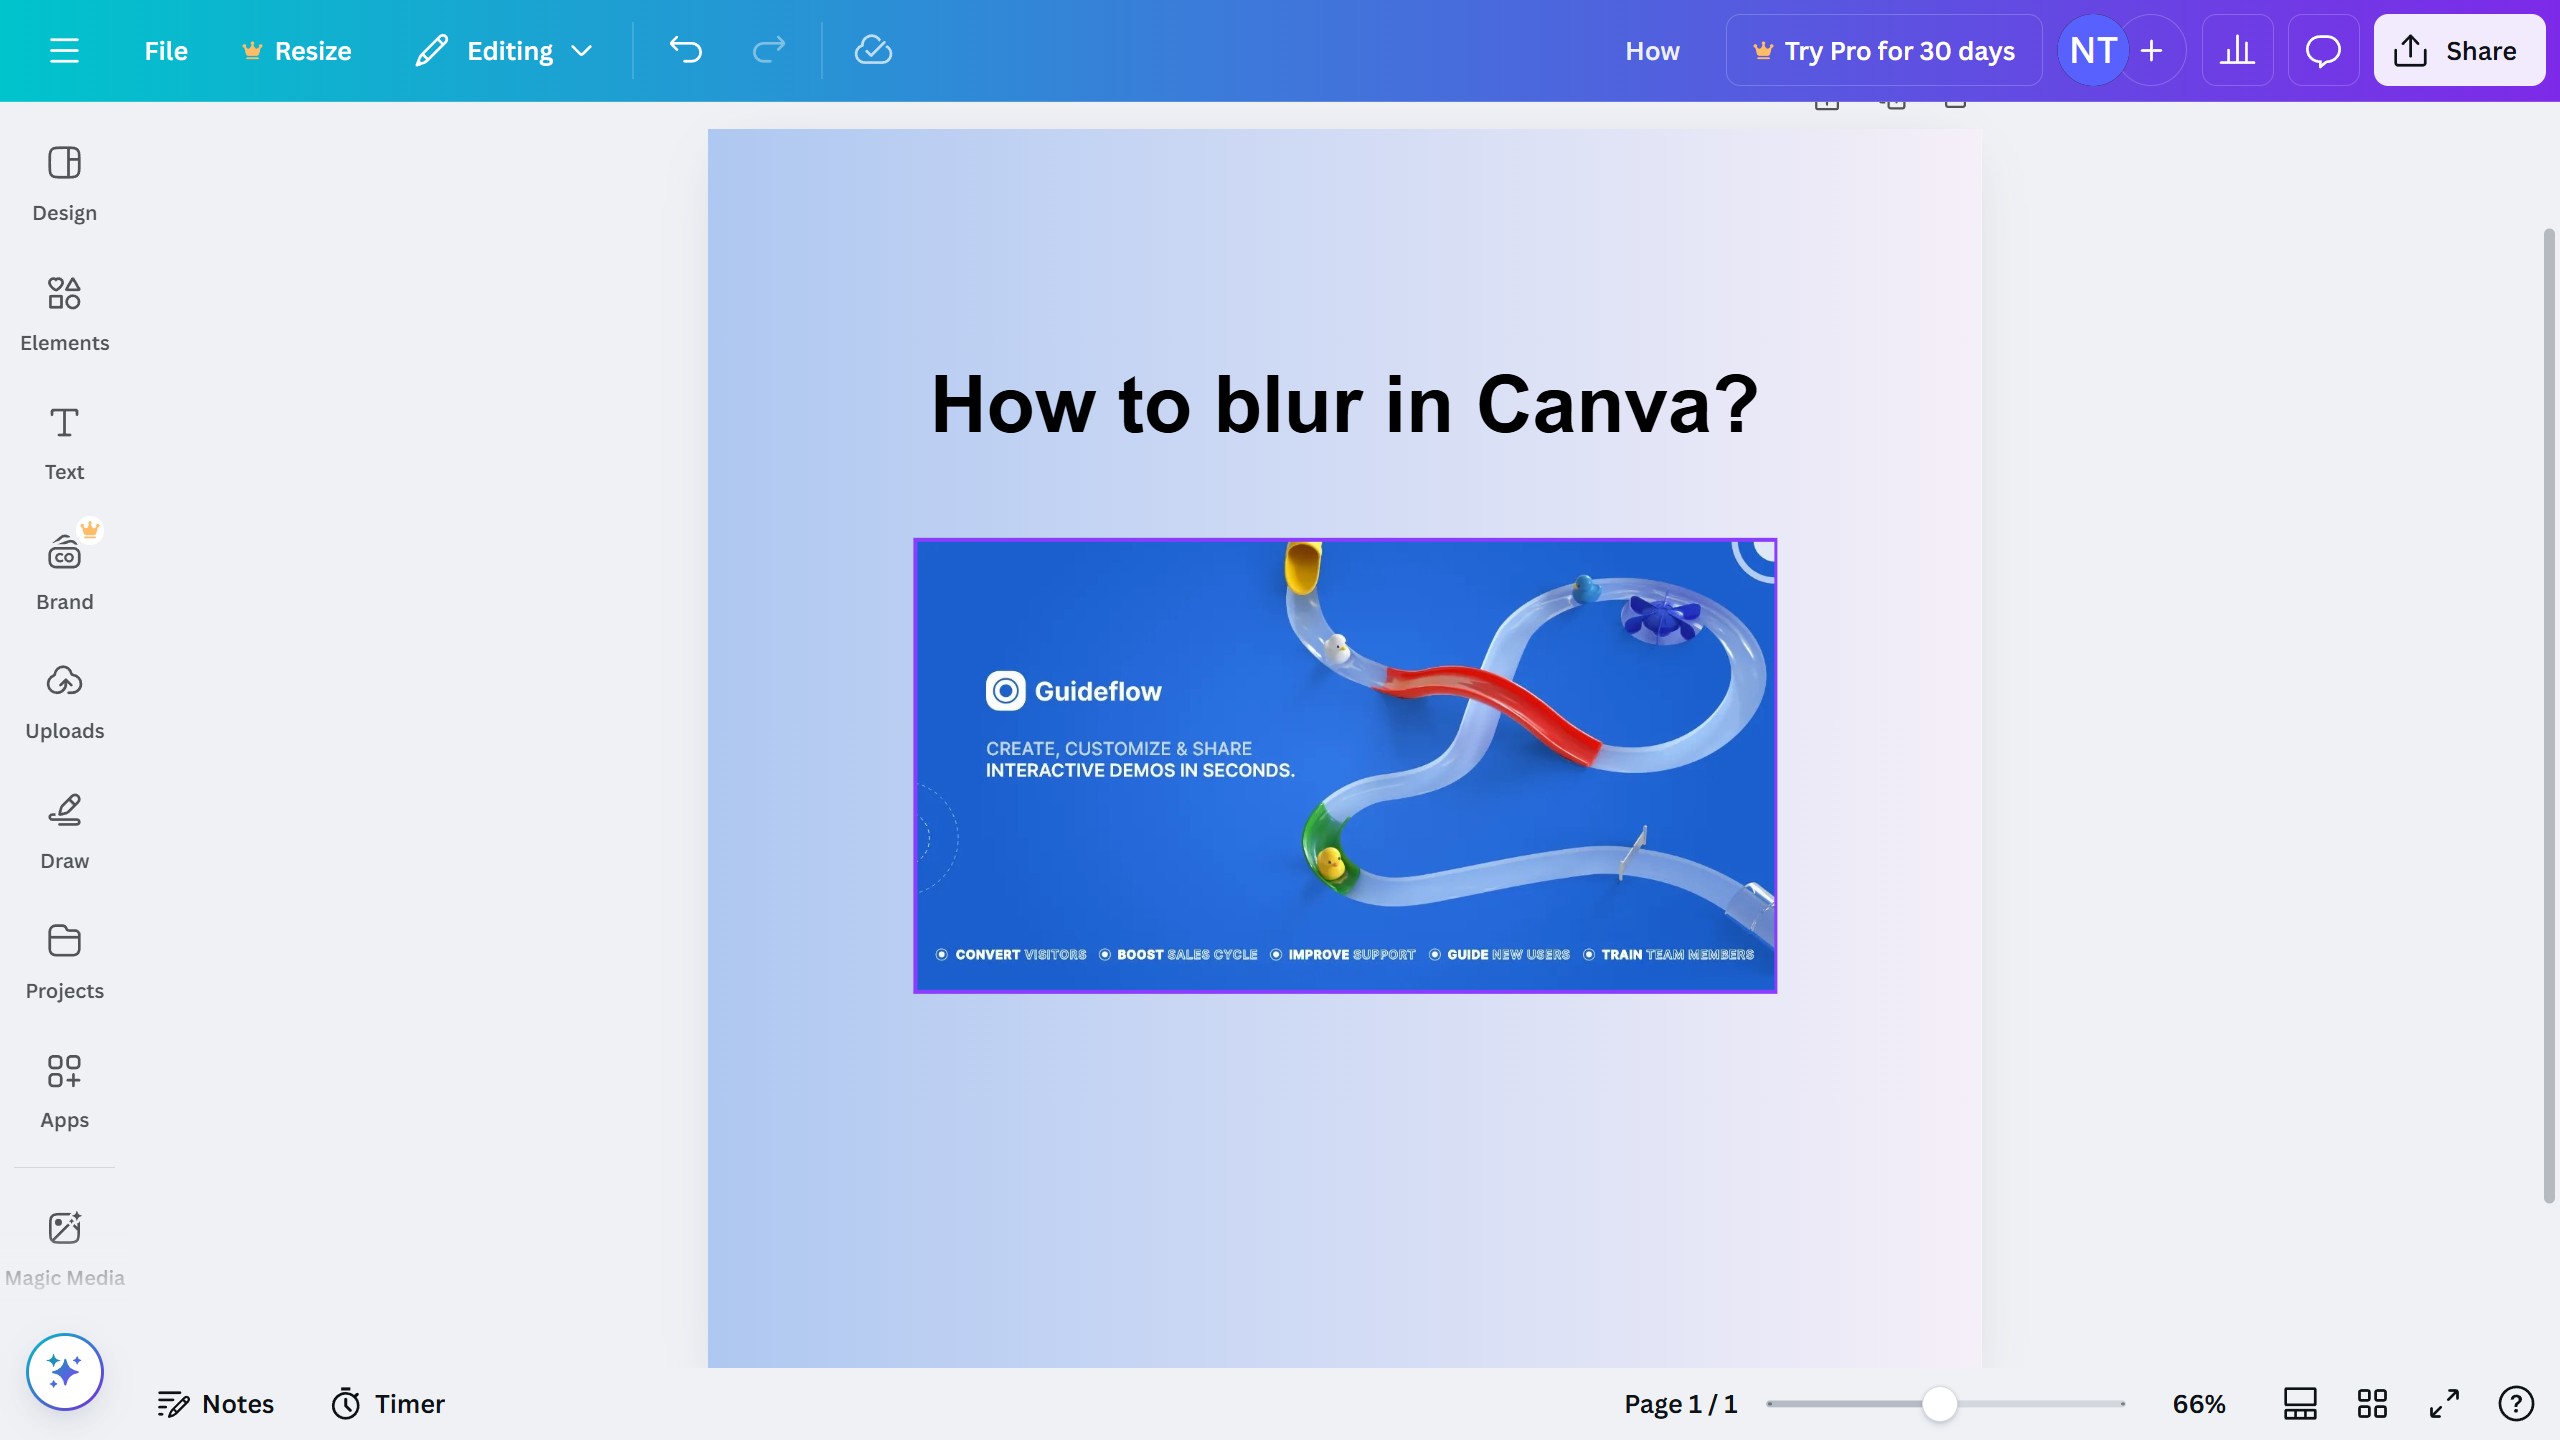
Task: Open the Resize menu
Action: coord(295,50)
